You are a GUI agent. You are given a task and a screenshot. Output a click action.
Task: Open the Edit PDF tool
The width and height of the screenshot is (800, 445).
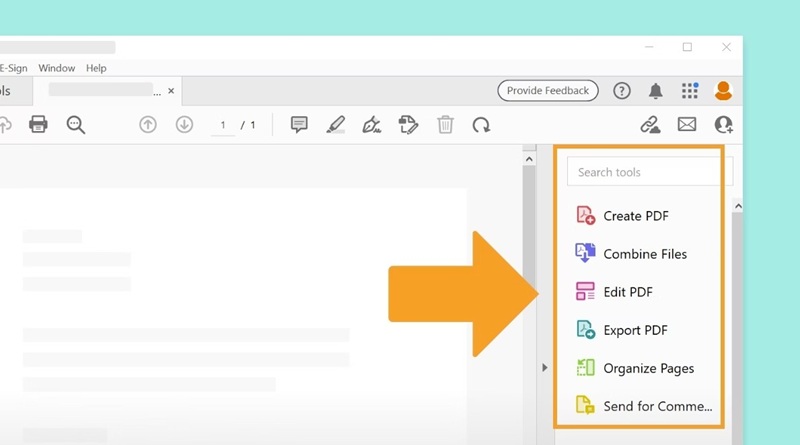click(x=627, y=292)
